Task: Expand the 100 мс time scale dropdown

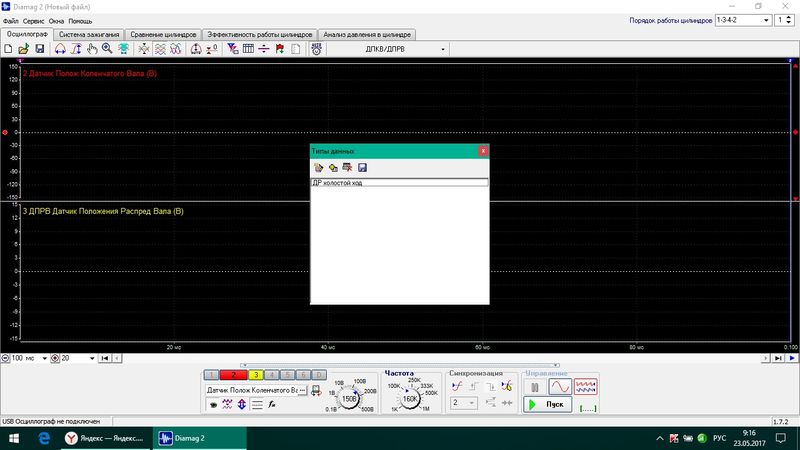Action: click(x=44, y=358)
